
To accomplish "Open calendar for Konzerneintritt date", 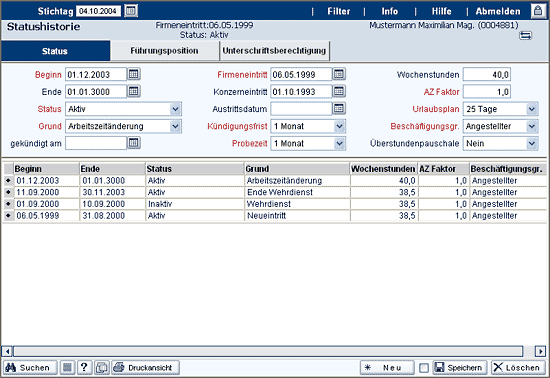I will click(x=339, y=91).
